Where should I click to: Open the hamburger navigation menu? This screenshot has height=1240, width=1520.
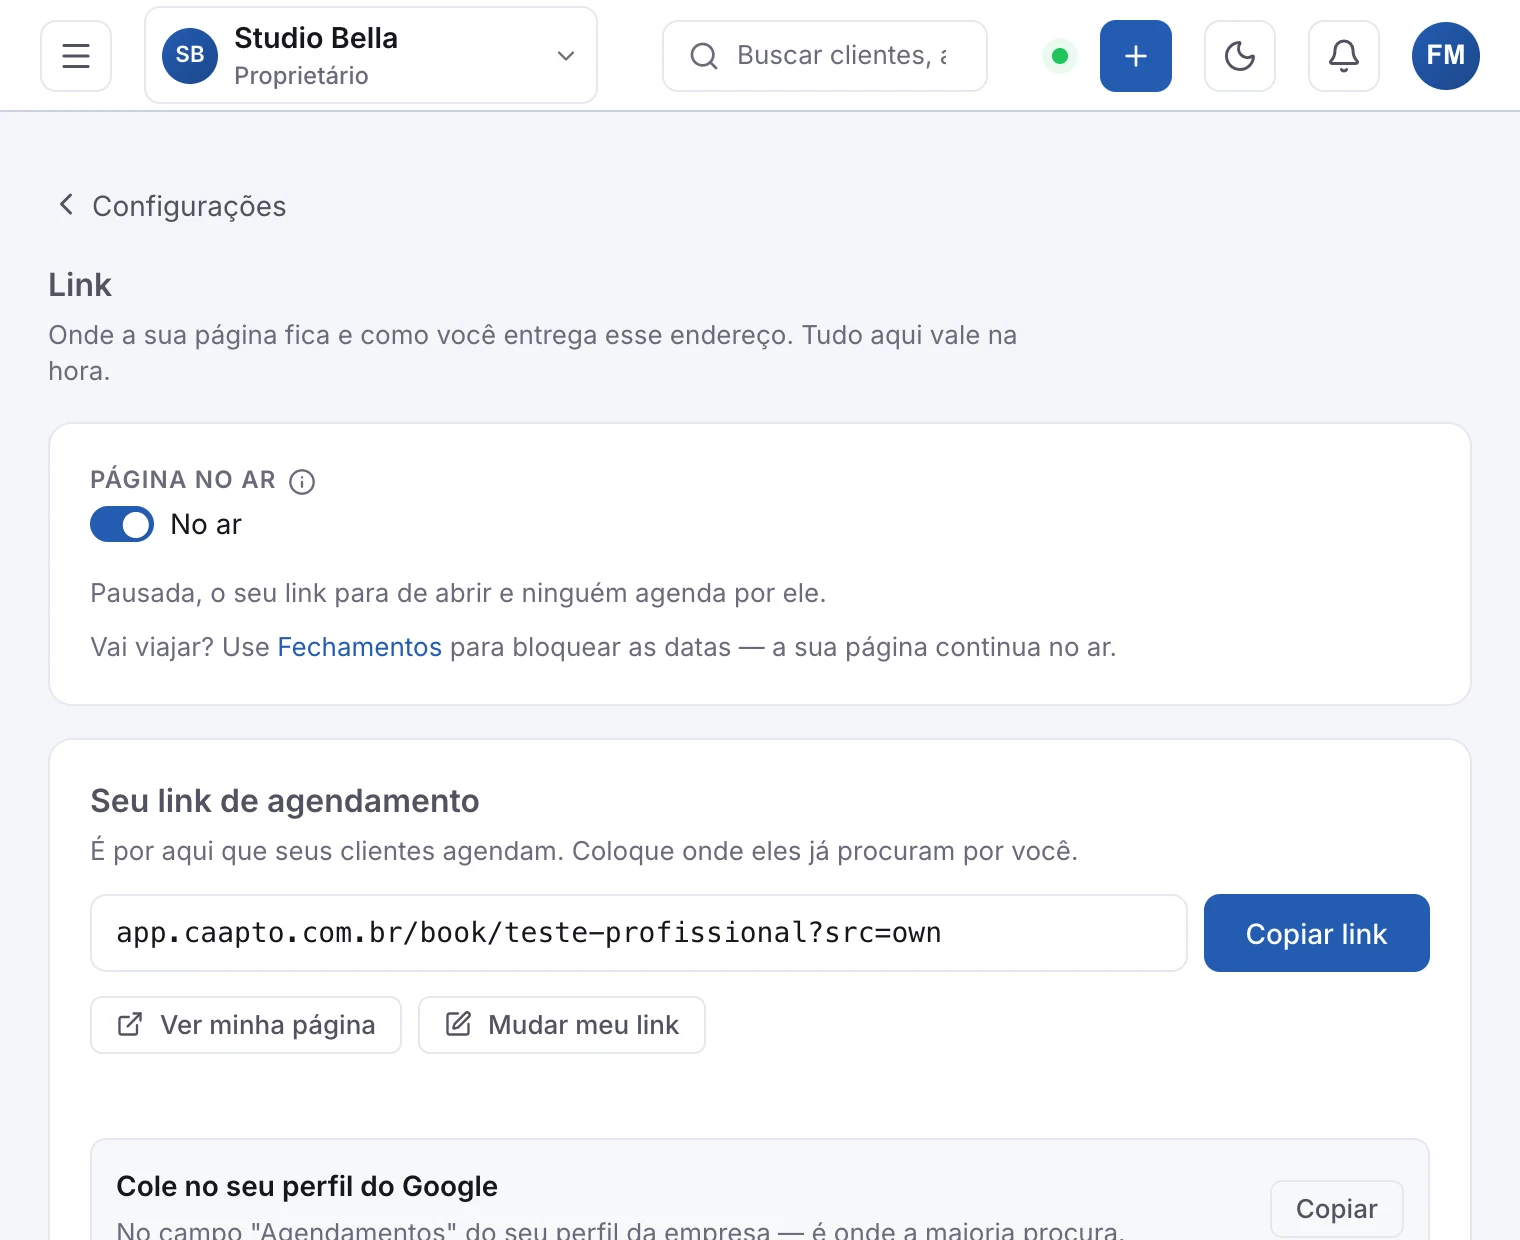76,56
